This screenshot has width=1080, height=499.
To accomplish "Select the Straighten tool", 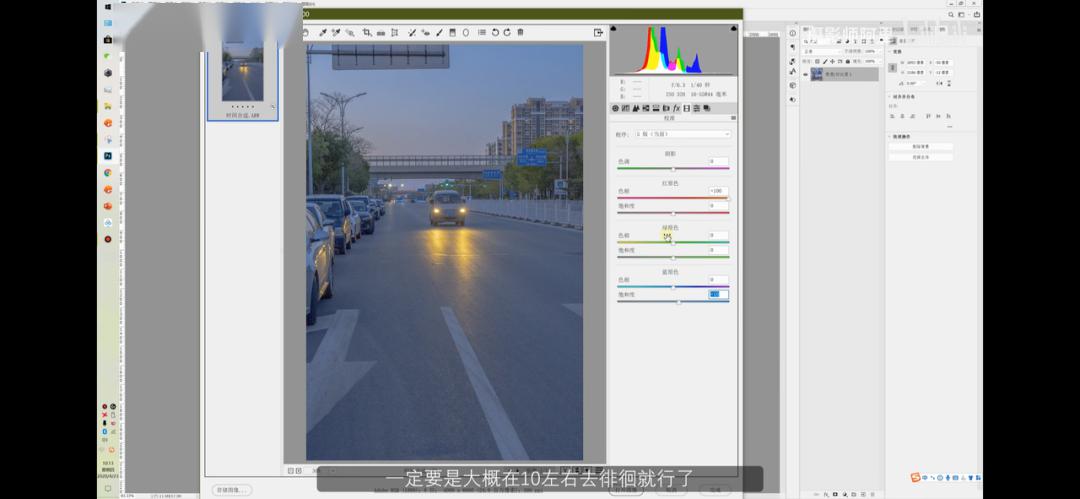I will tap(381, 32).
